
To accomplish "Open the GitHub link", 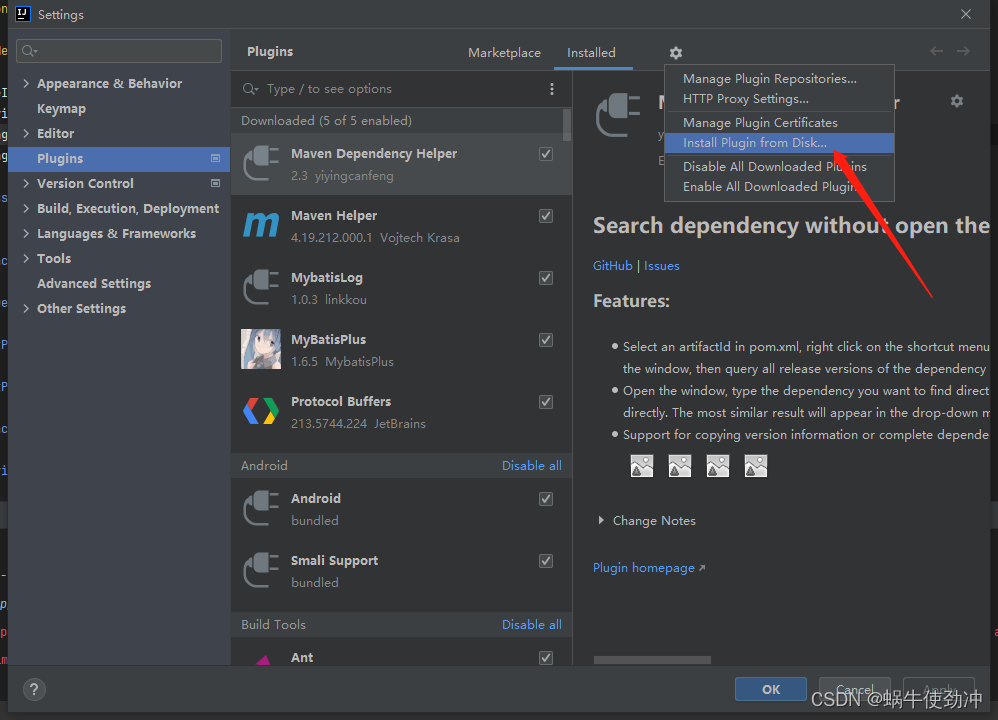I will 612,265.
